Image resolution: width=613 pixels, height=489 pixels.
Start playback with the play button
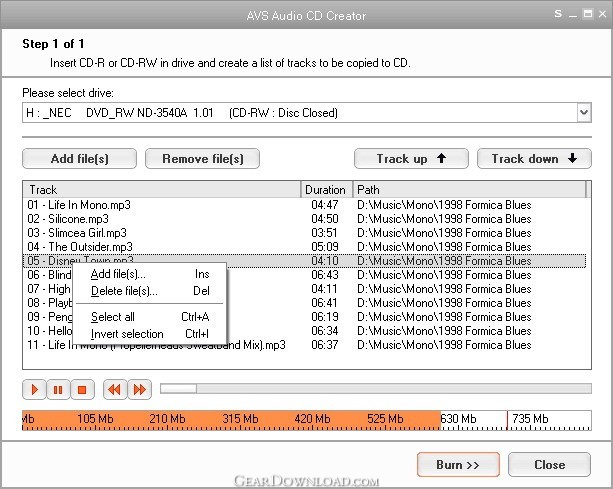[34, 390]
